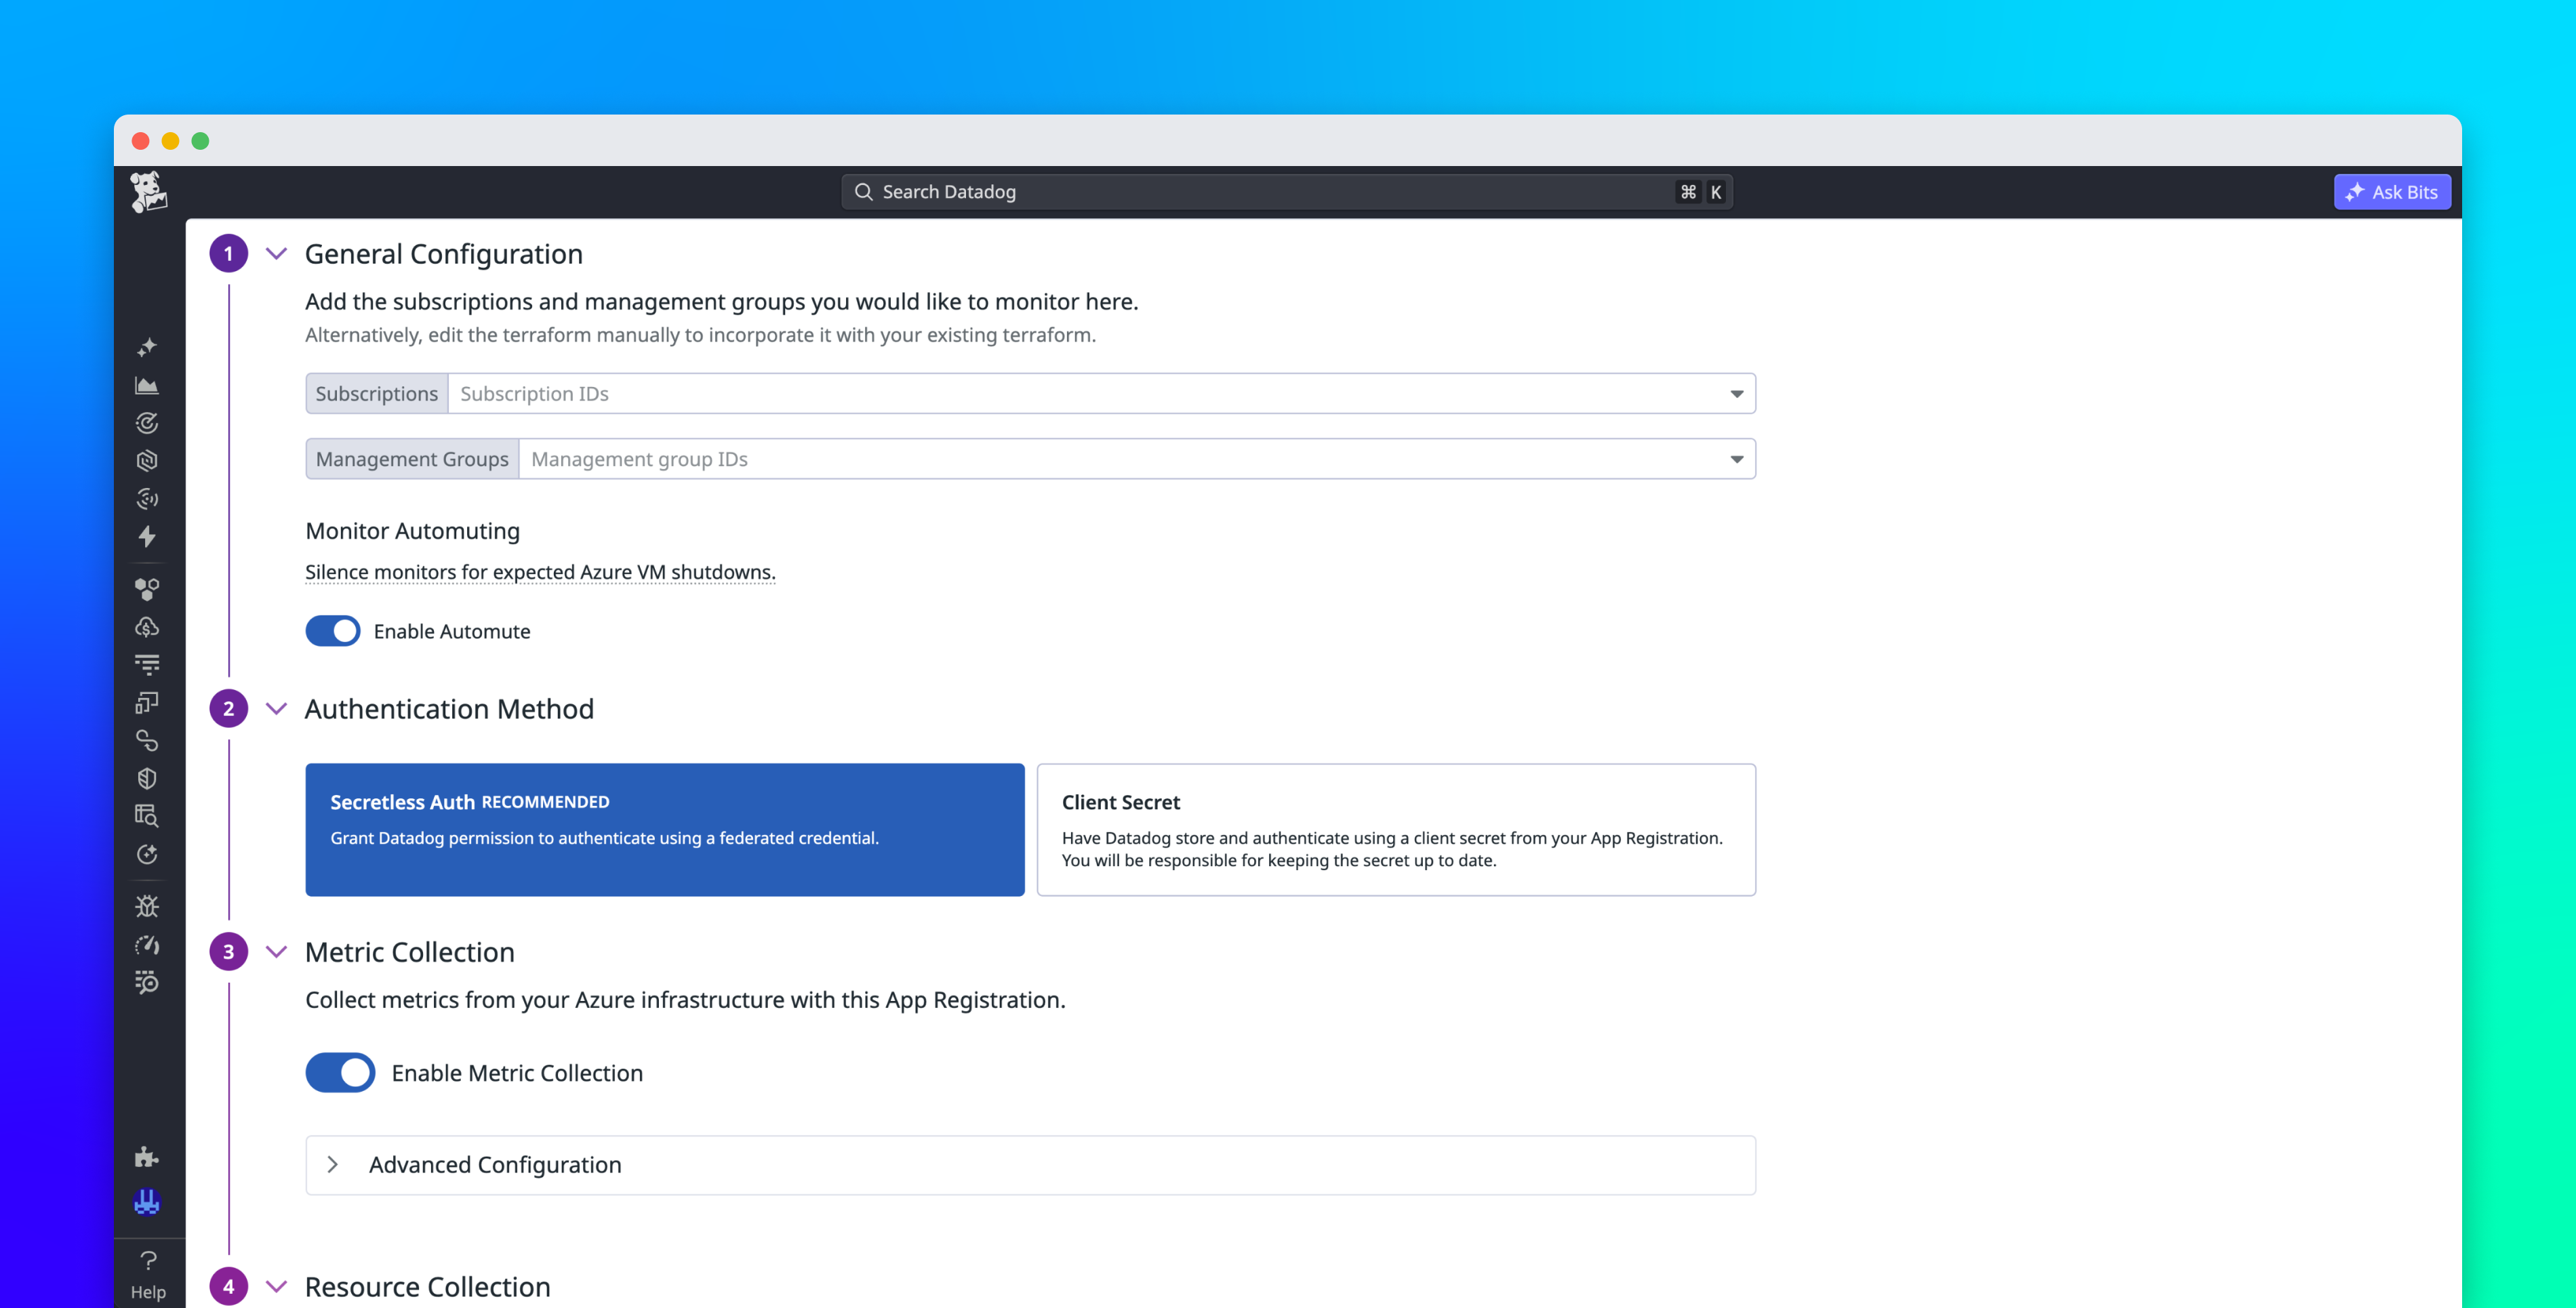Click the Management Groups field label
The image size is (2576, 1308).
(x=412, y=459)
